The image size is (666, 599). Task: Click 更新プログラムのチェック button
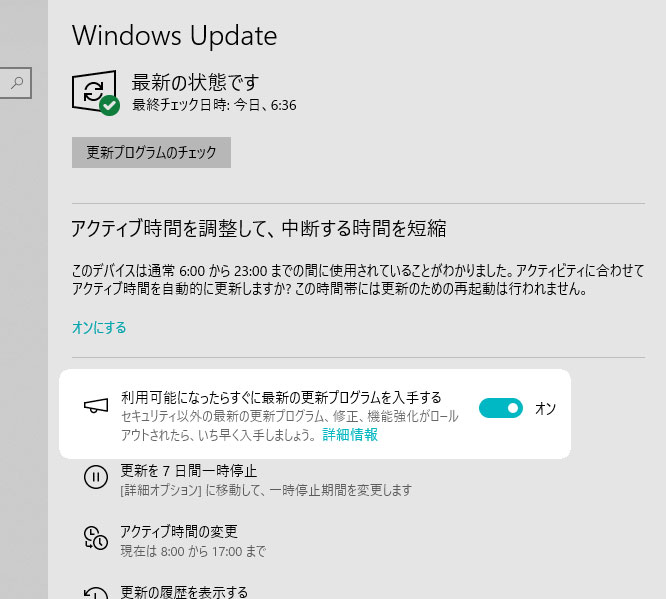click(x=151, y=153)
